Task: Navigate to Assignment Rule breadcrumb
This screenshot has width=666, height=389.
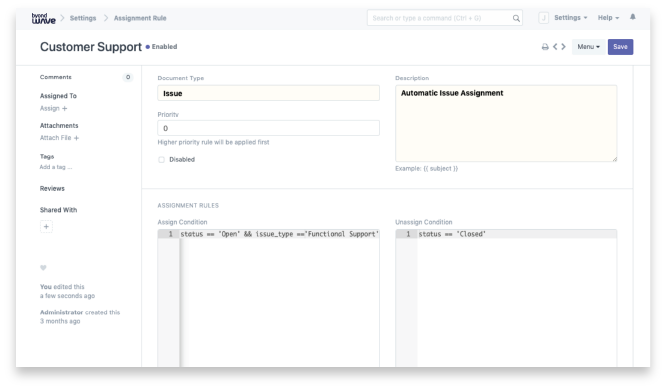Action: 140,18
